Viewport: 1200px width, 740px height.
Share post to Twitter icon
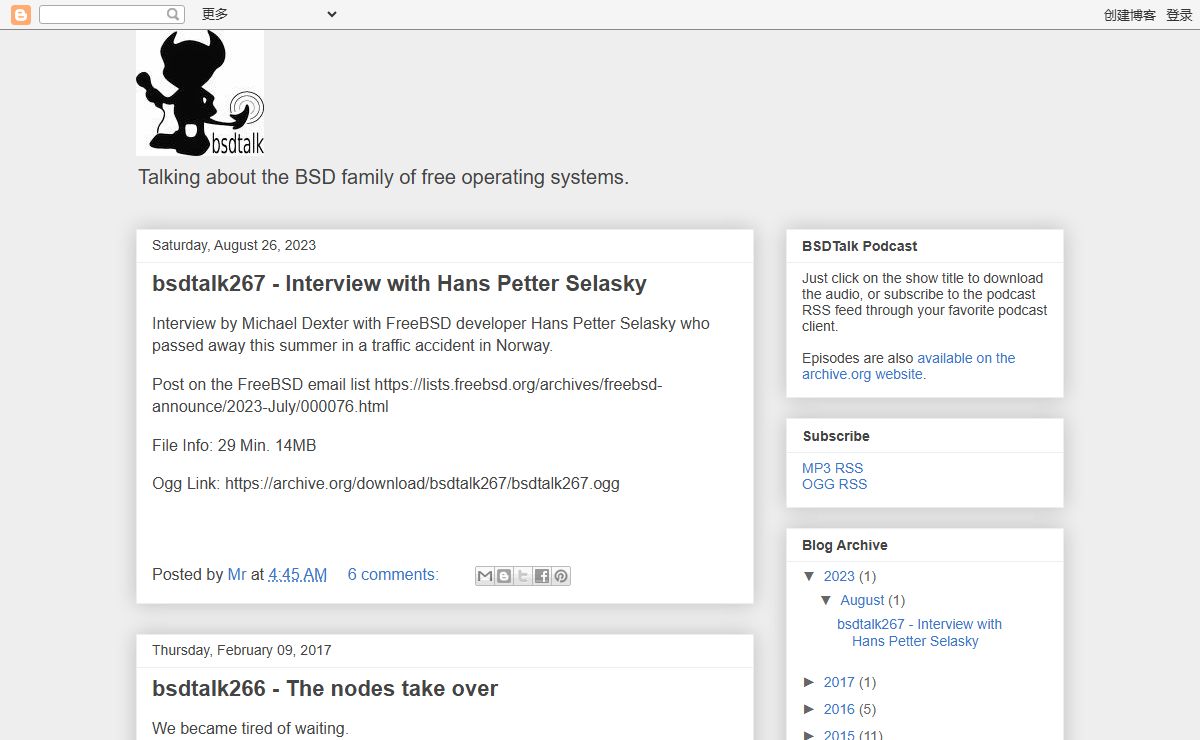point(523,576)
